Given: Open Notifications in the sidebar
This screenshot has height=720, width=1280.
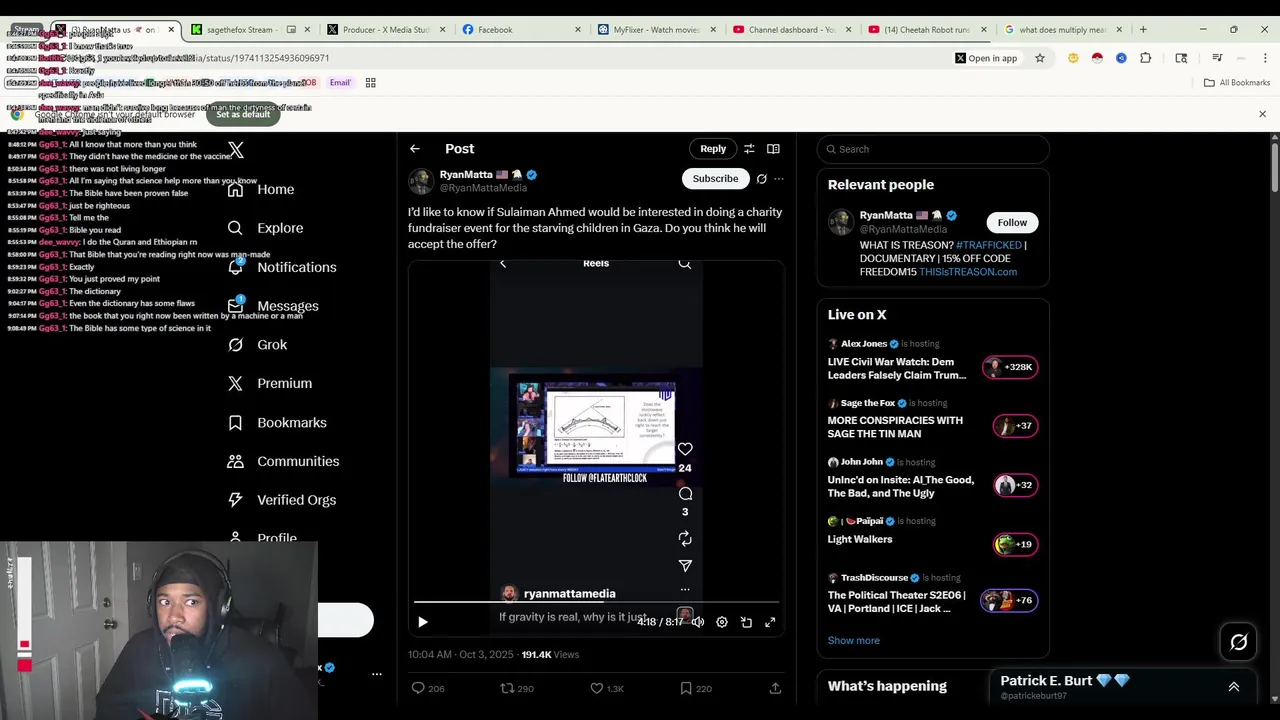Looking at the screenshot, I should click(x=282, y=267).
